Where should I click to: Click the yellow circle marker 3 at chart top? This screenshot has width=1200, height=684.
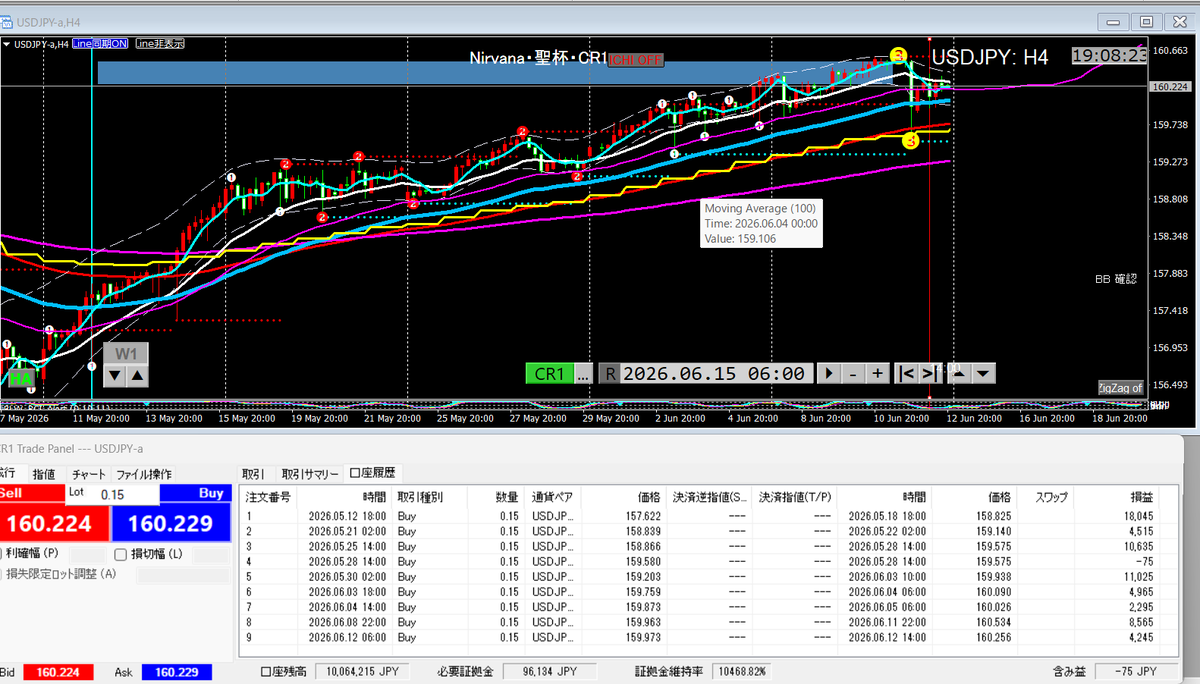pyautogui.click(x=899, y=54)
